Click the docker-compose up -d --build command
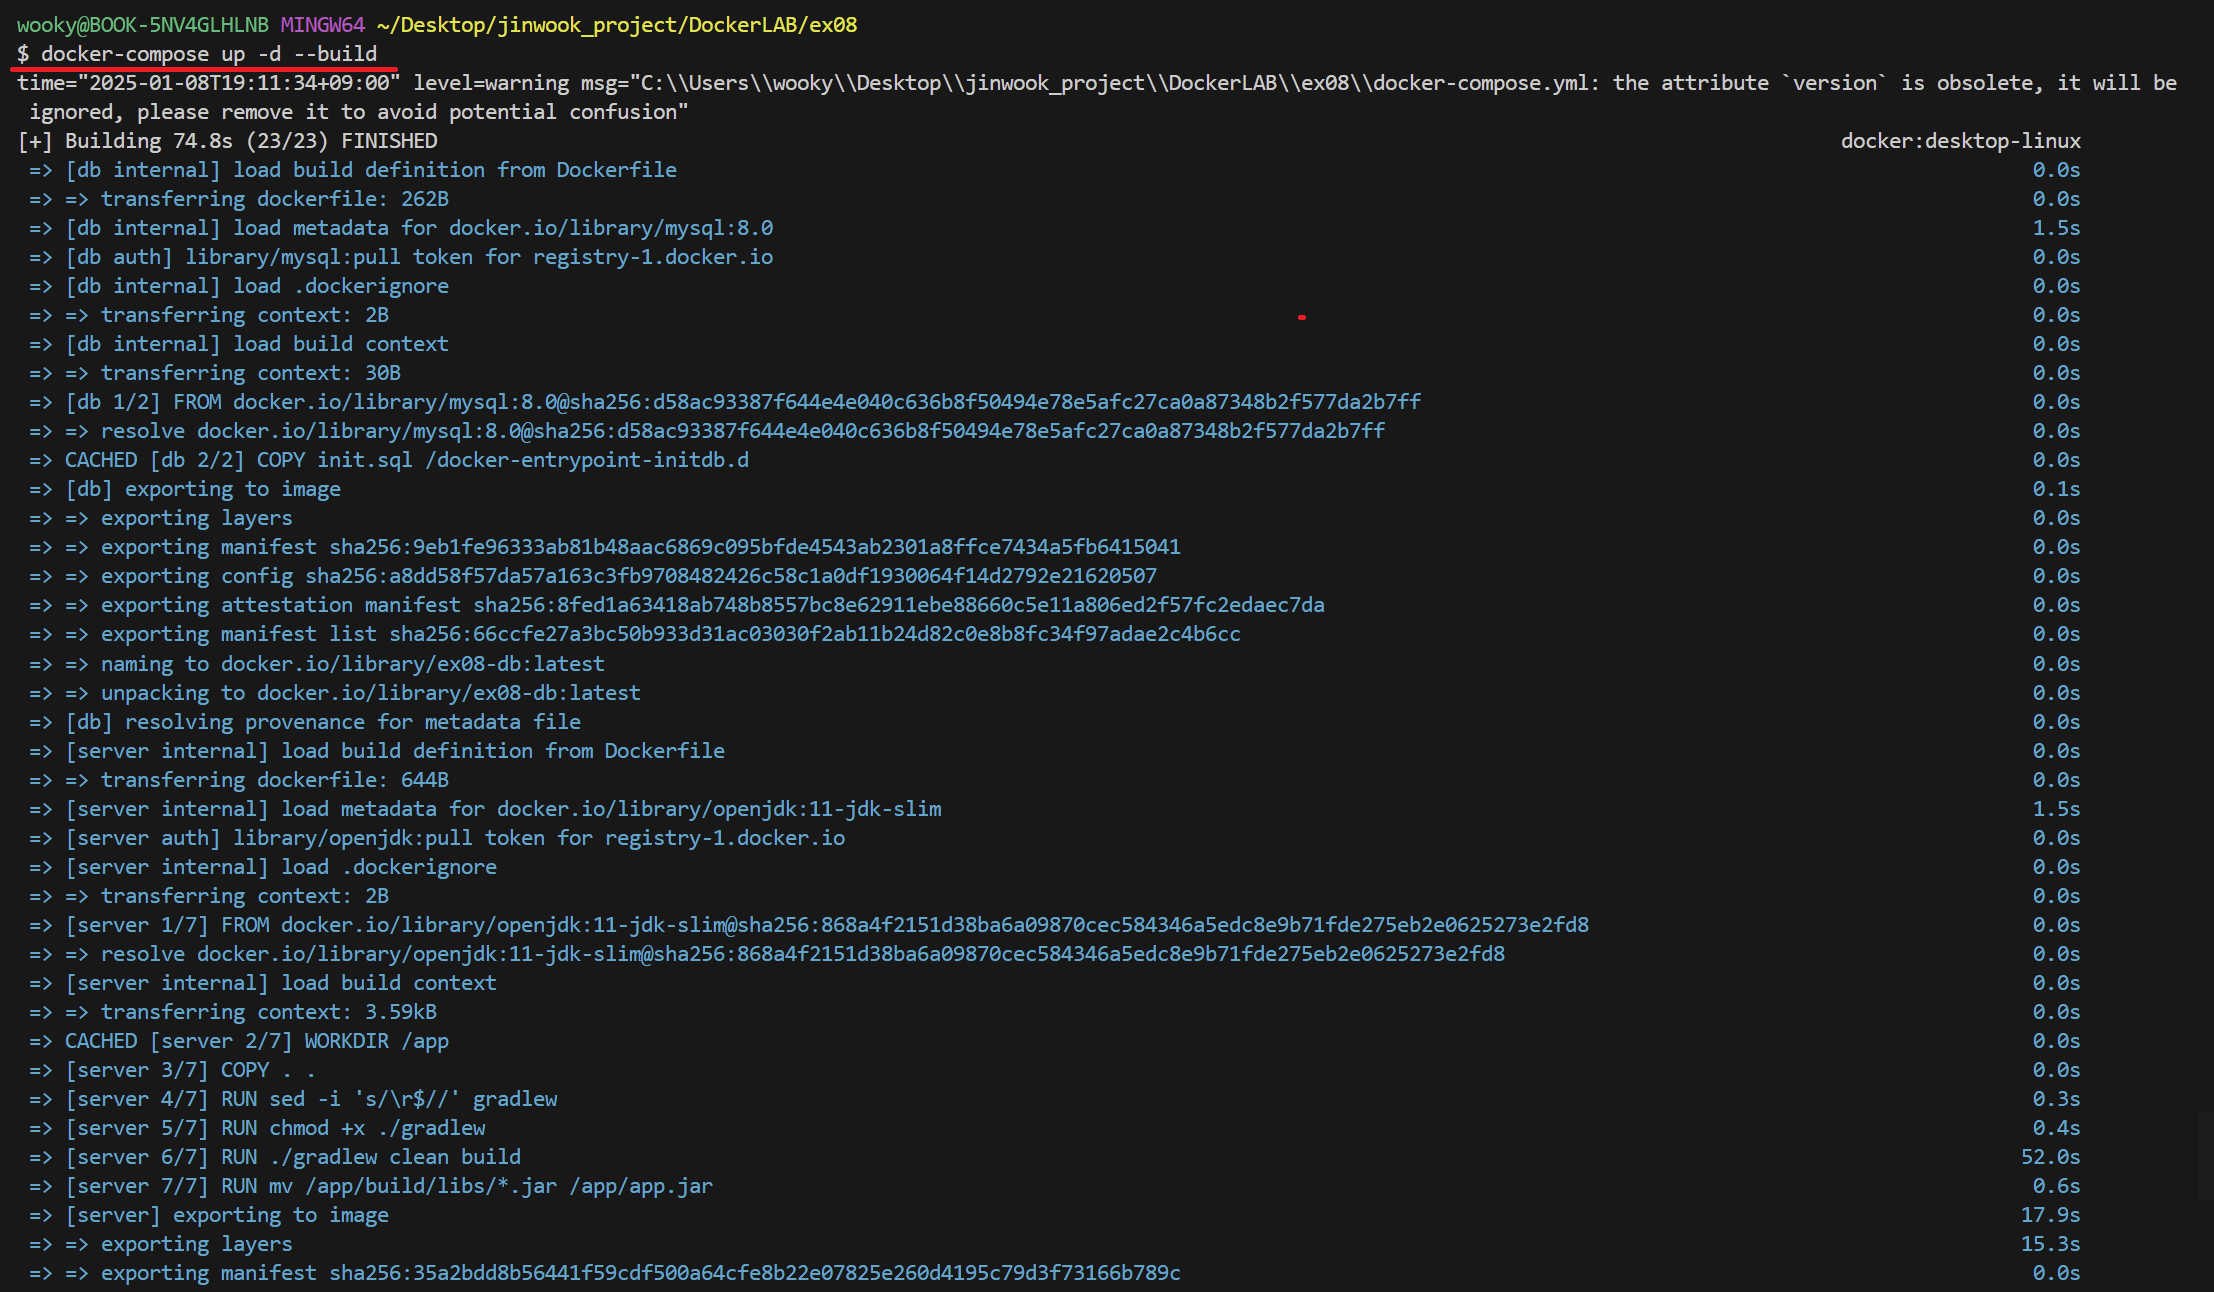The image size is (2214, 1292). coord(208,54)
